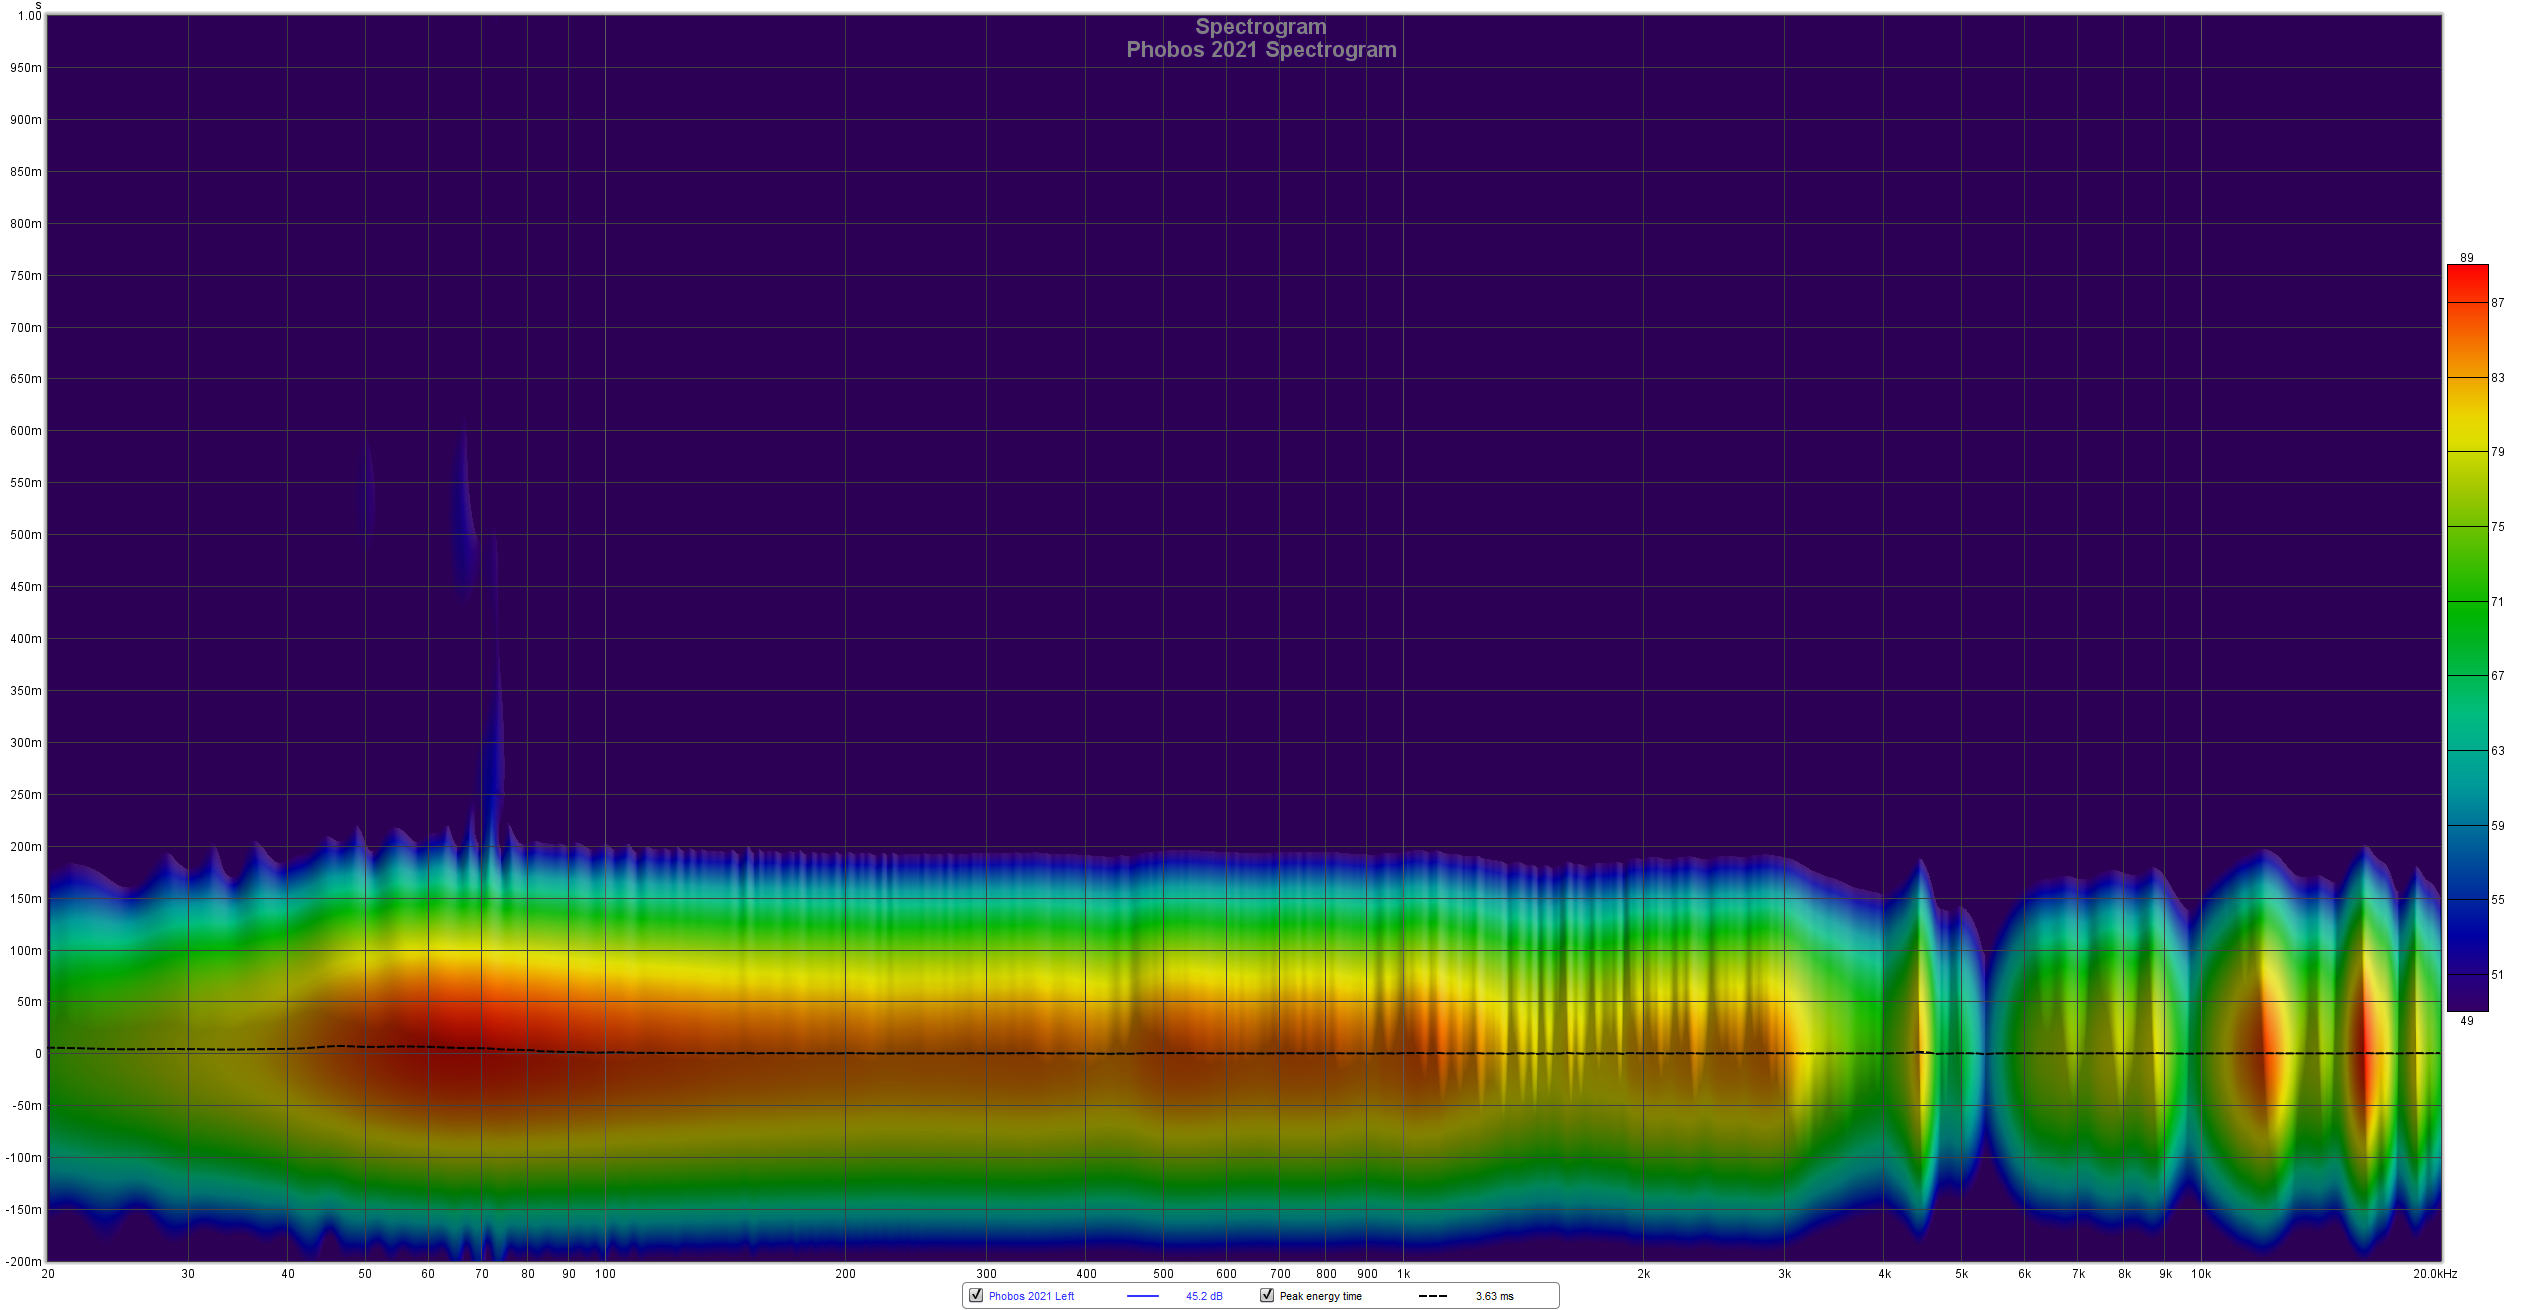Image resolution: width=2523 pixels, height=1310 pixels.
Task: Click the dashed black line sample in legend
Action: tap(1432, 1296)
